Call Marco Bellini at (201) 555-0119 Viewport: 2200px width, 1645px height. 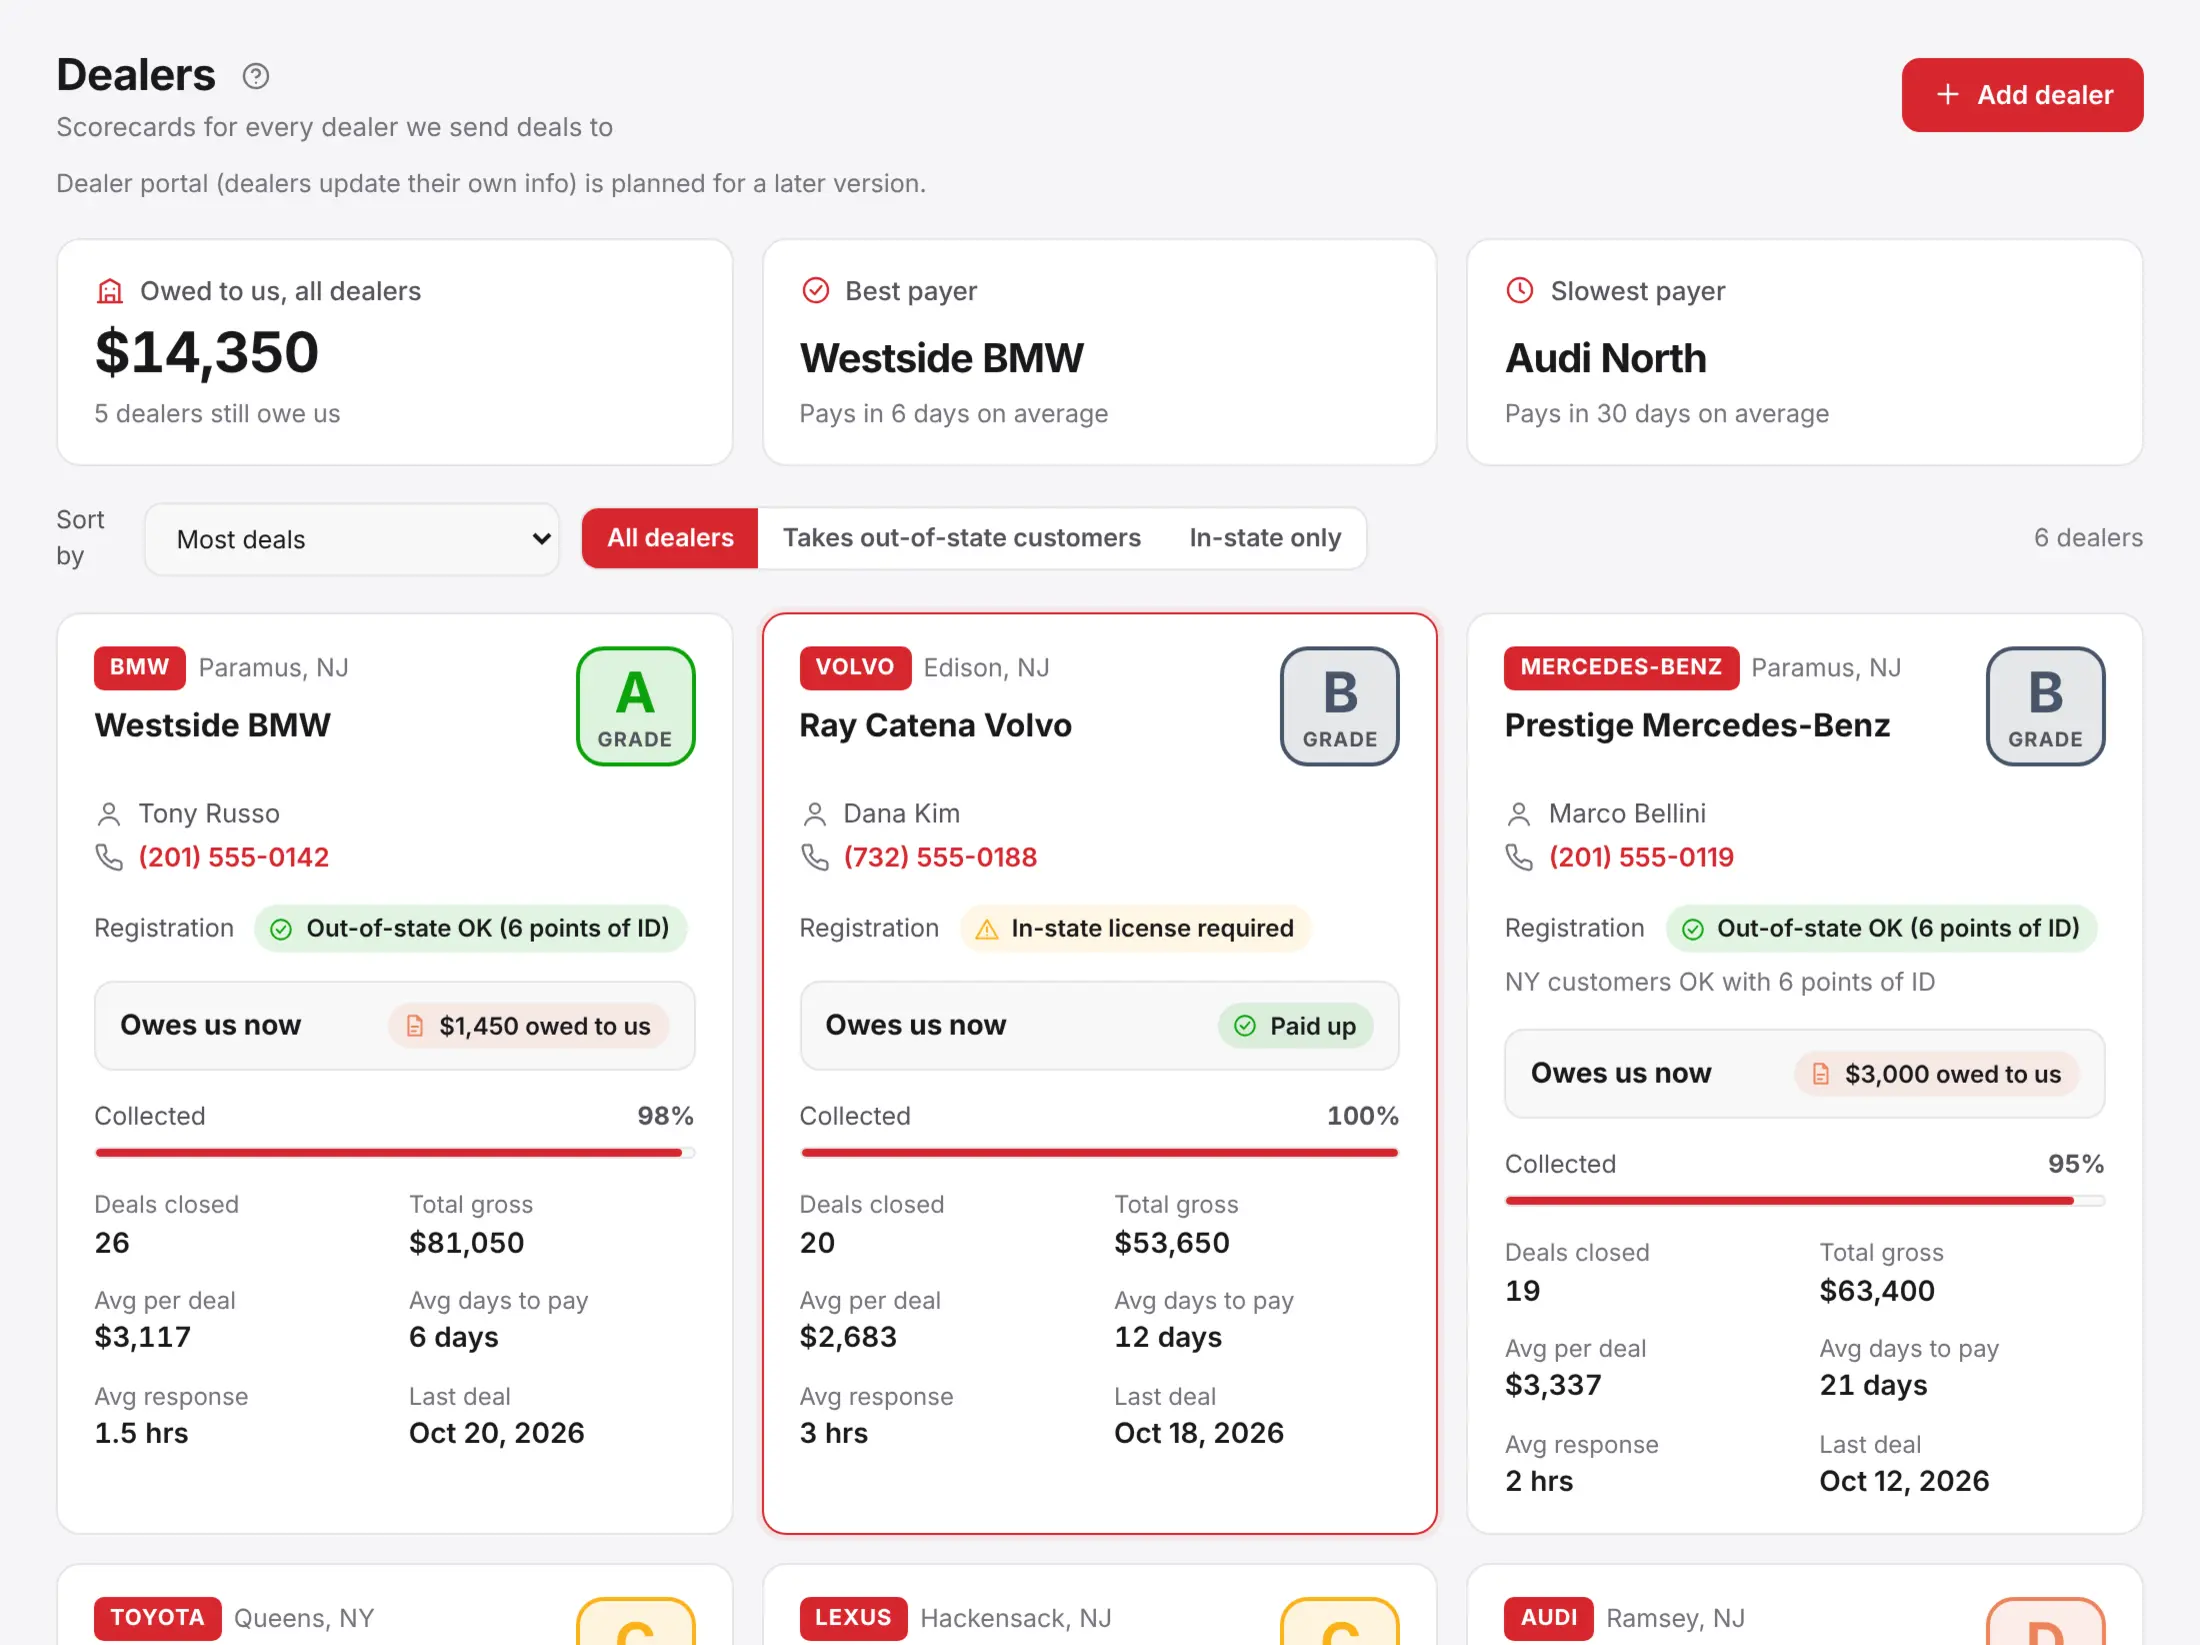click(1641, 857)
